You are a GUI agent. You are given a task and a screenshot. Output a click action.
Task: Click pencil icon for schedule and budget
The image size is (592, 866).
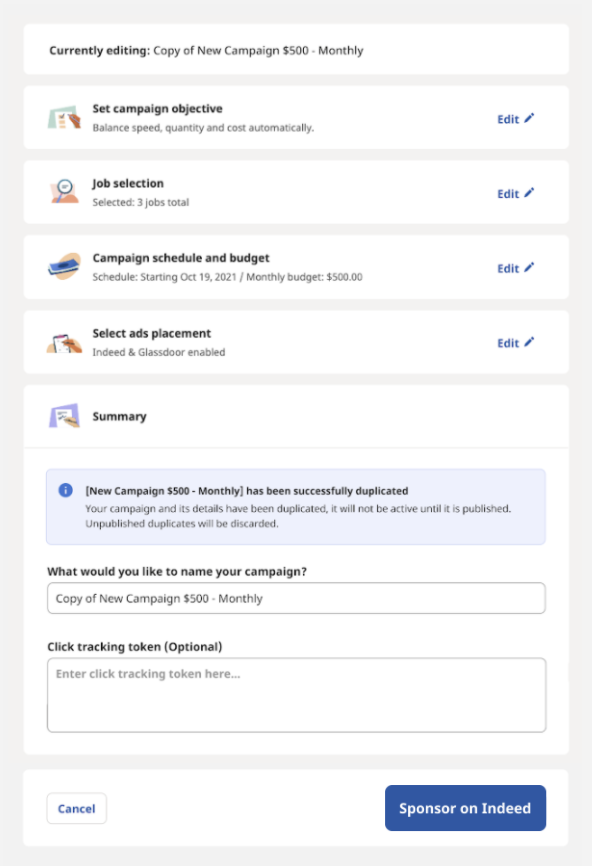tap(529, 267)
